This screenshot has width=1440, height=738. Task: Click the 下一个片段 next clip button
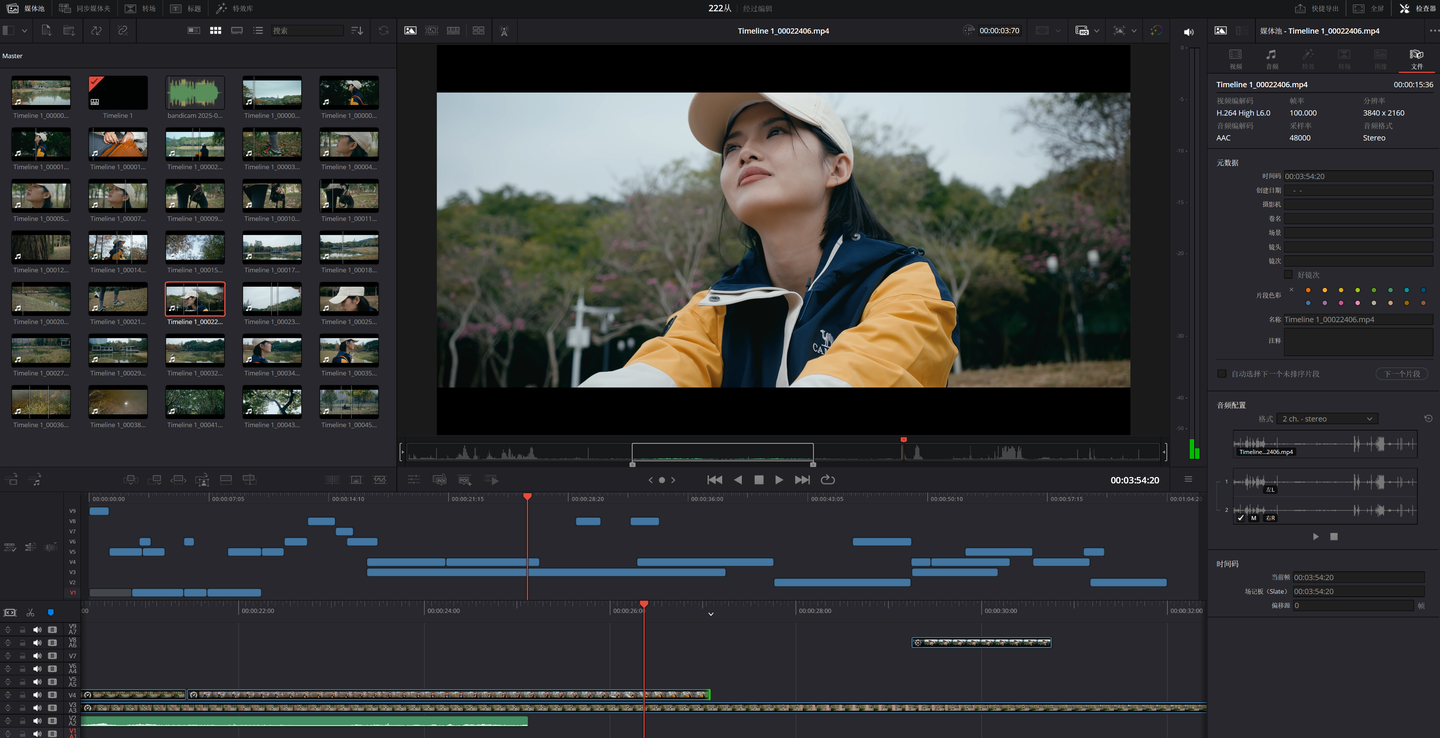coord(1402,374)
